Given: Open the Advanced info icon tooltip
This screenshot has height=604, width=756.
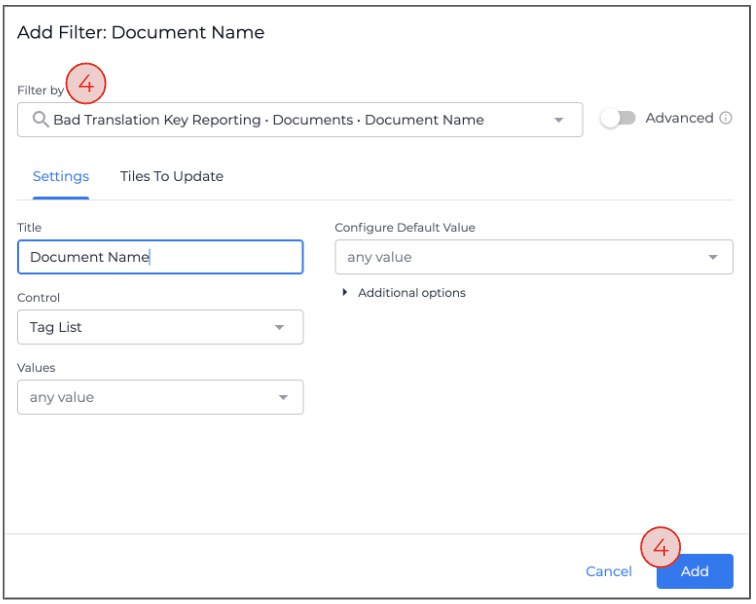Looking at the screenshot, I should pyautogui.click(x=726, y=118).
